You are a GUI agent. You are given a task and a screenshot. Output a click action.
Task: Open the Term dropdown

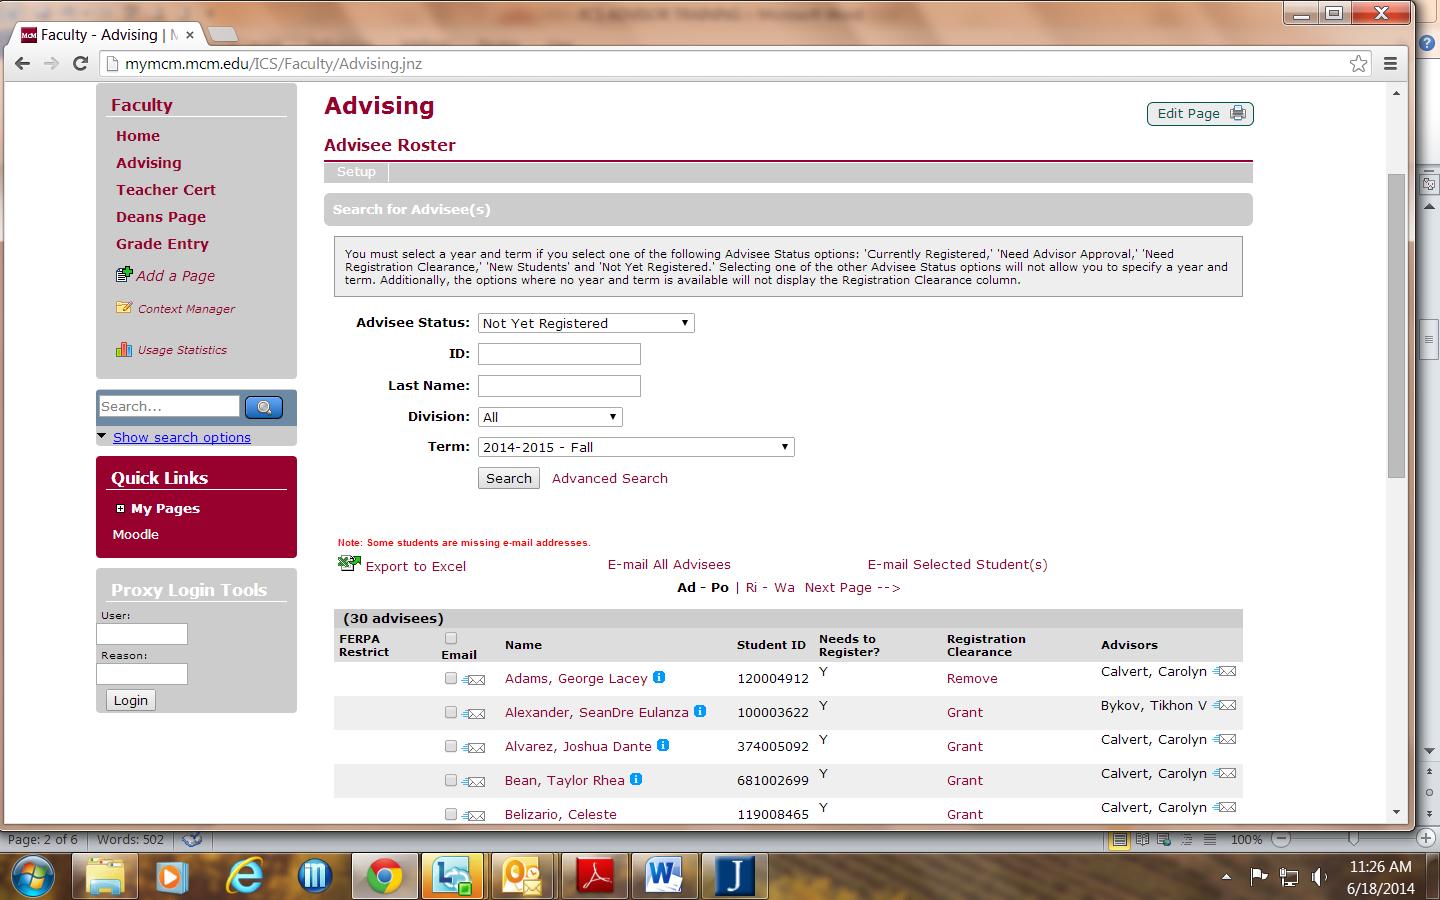coord(636,447)
